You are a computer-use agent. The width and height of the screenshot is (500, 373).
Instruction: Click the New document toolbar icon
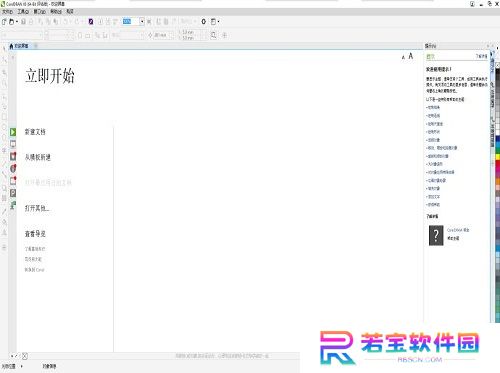coord(4,22)
